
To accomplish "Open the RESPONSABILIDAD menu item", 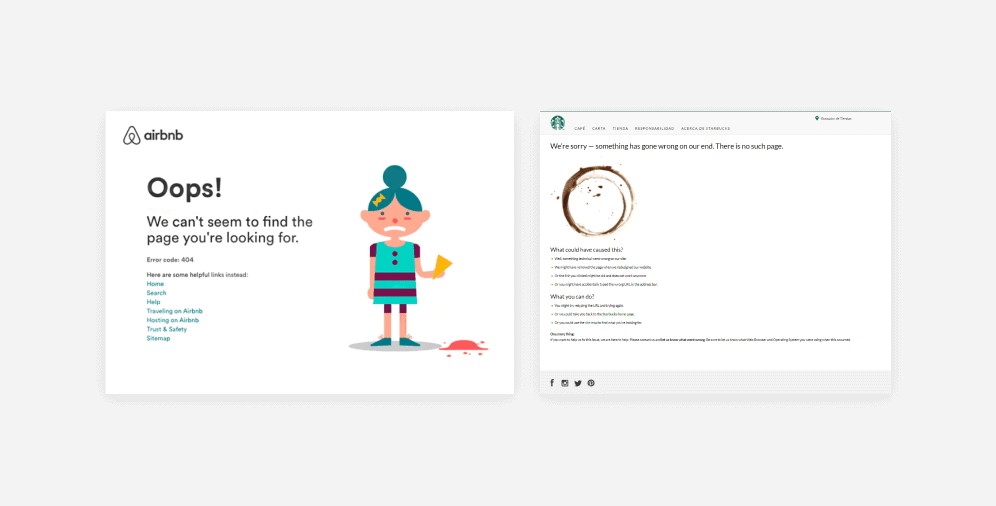I will (654, 128).
